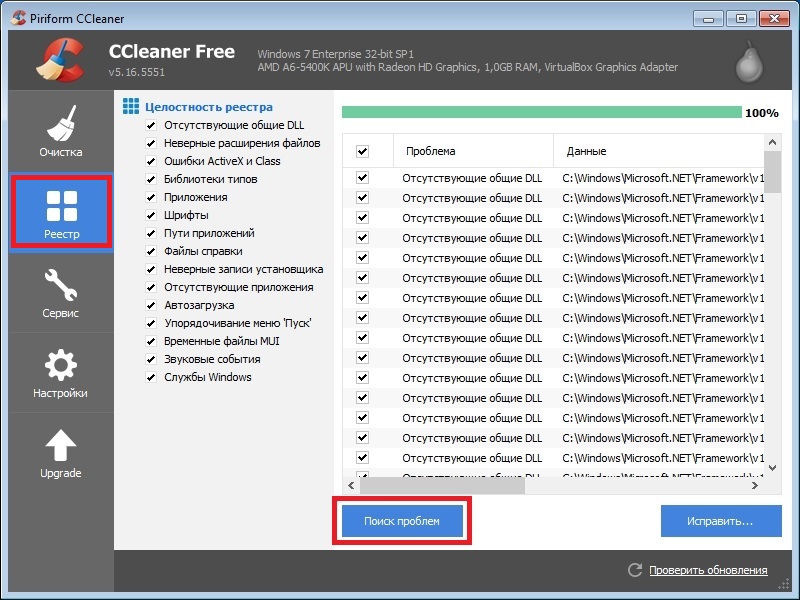Select the Реестр registry section

click(61, 211)
